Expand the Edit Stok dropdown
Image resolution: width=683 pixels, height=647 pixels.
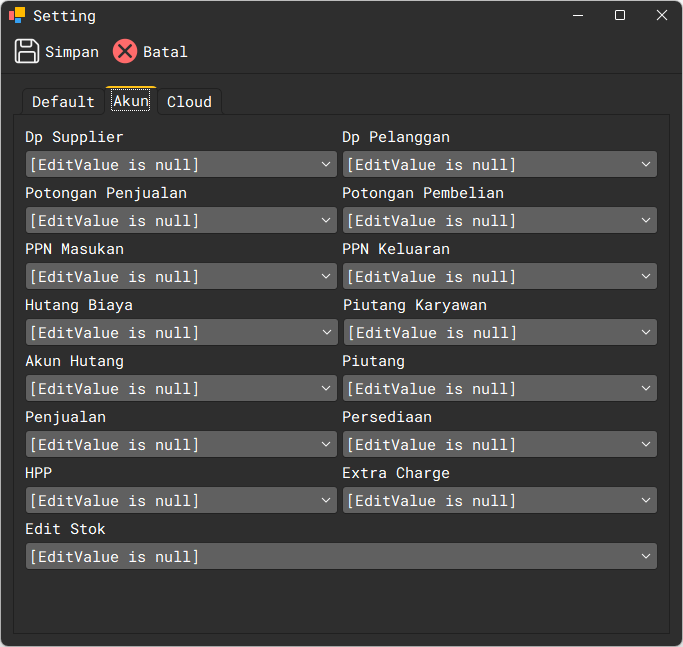pos(646,557)
